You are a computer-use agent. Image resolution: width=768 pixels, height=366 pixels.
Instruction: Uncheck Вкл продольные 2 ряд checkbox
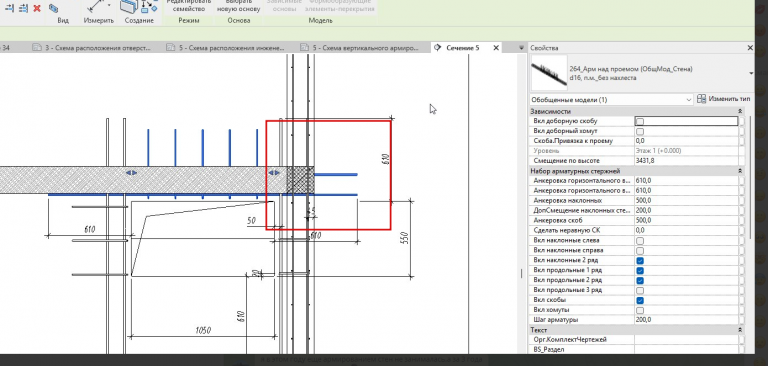[640, 280]
